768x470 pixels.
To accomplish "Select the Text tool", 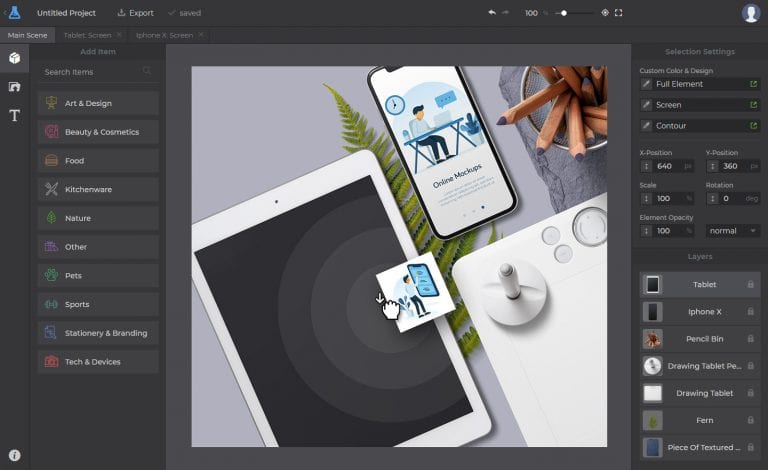I will pos(15,116).
